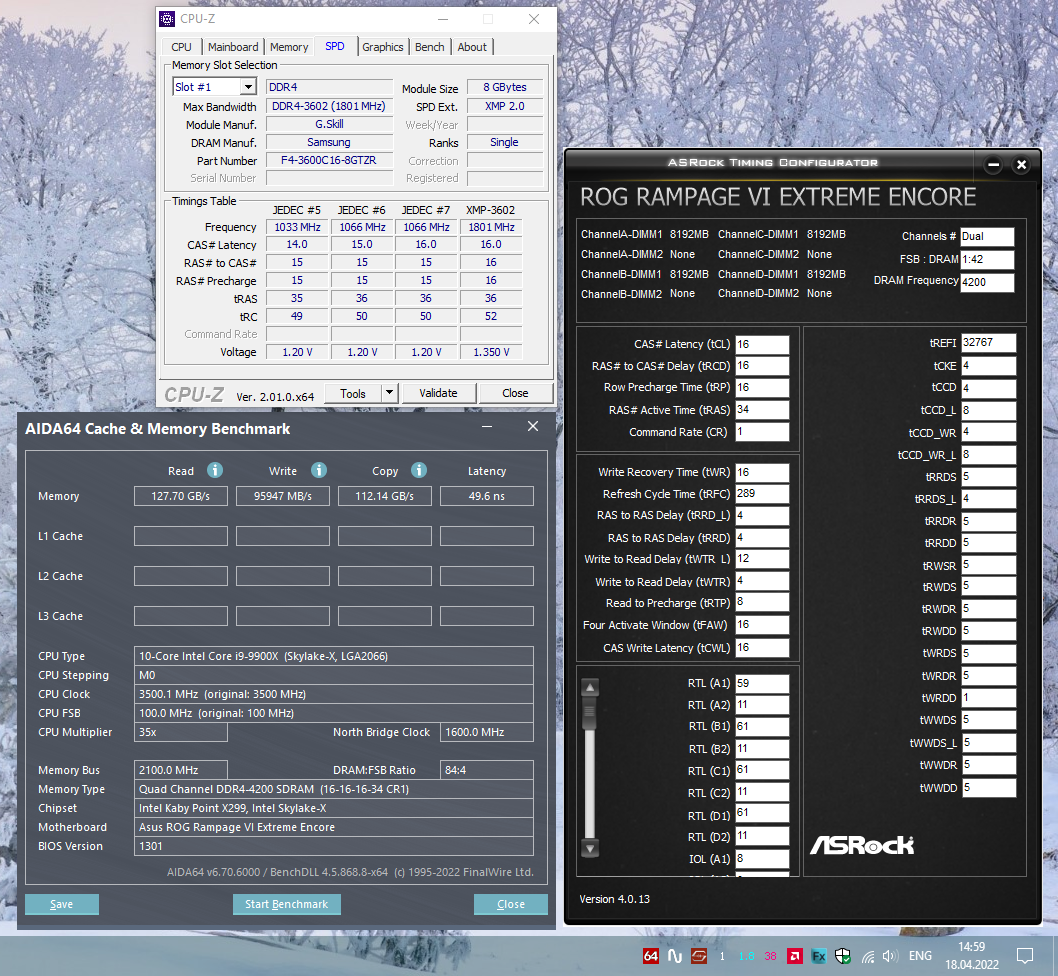1058x976 pixels.
Task: Click the Channels # field showing Dual
Action: 987,236
